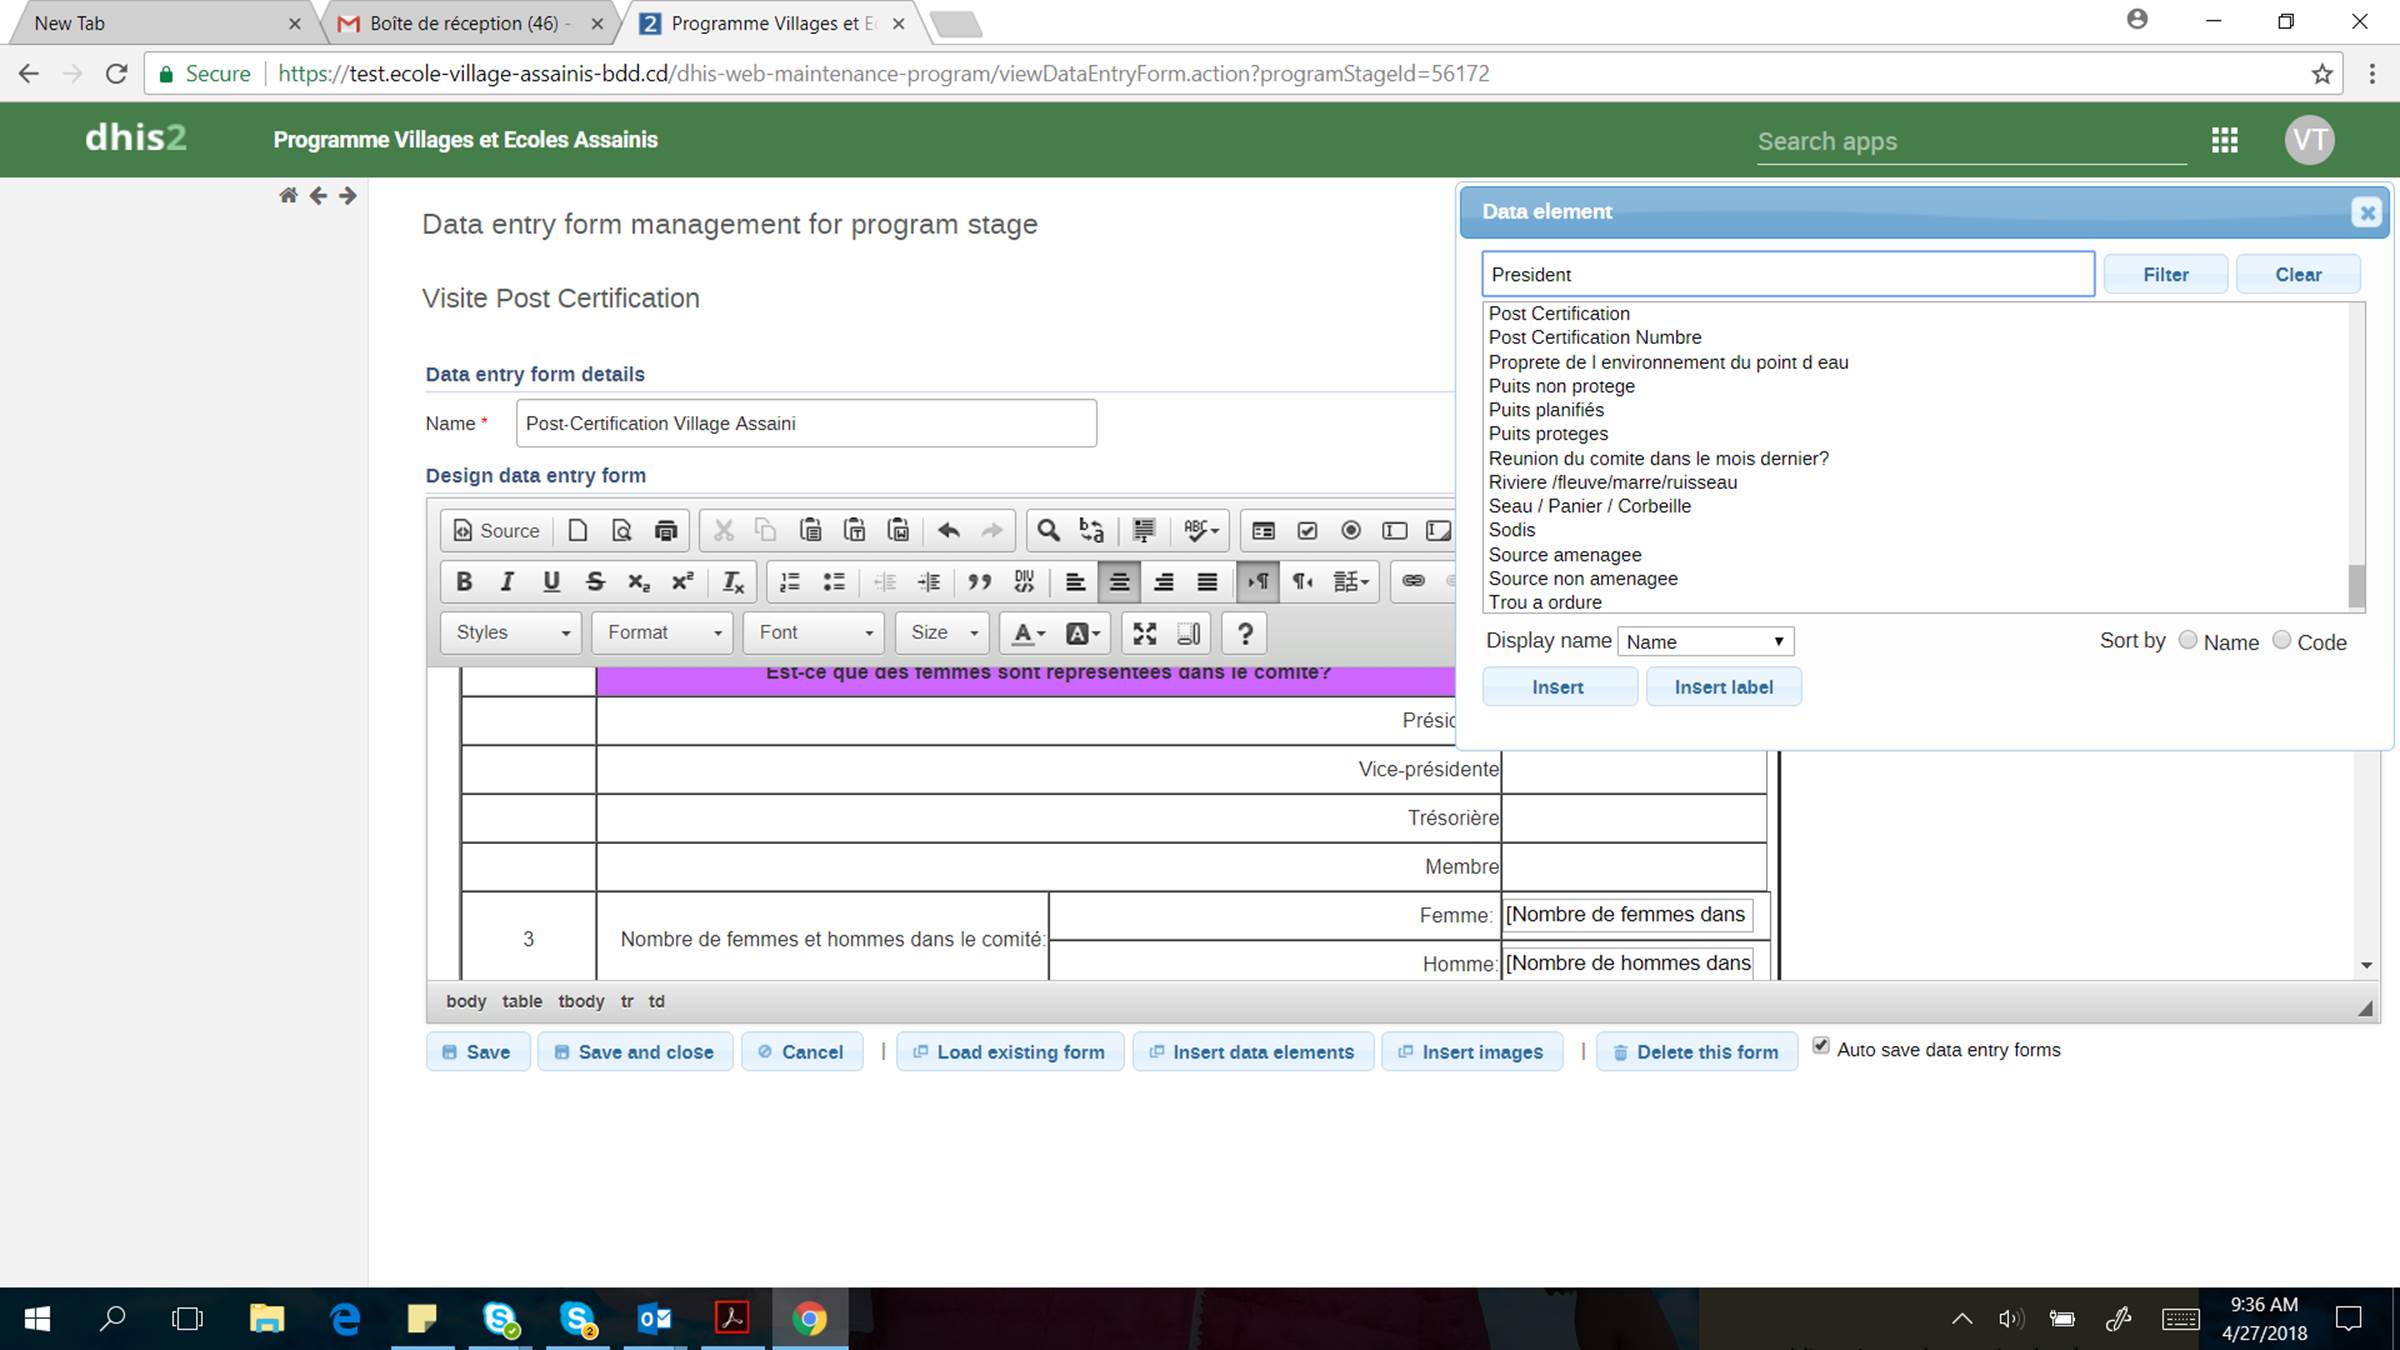Viewport: 2400px width, 1350px height.
Task: Select Sort by Code radio button
Action: [2282, 640]
